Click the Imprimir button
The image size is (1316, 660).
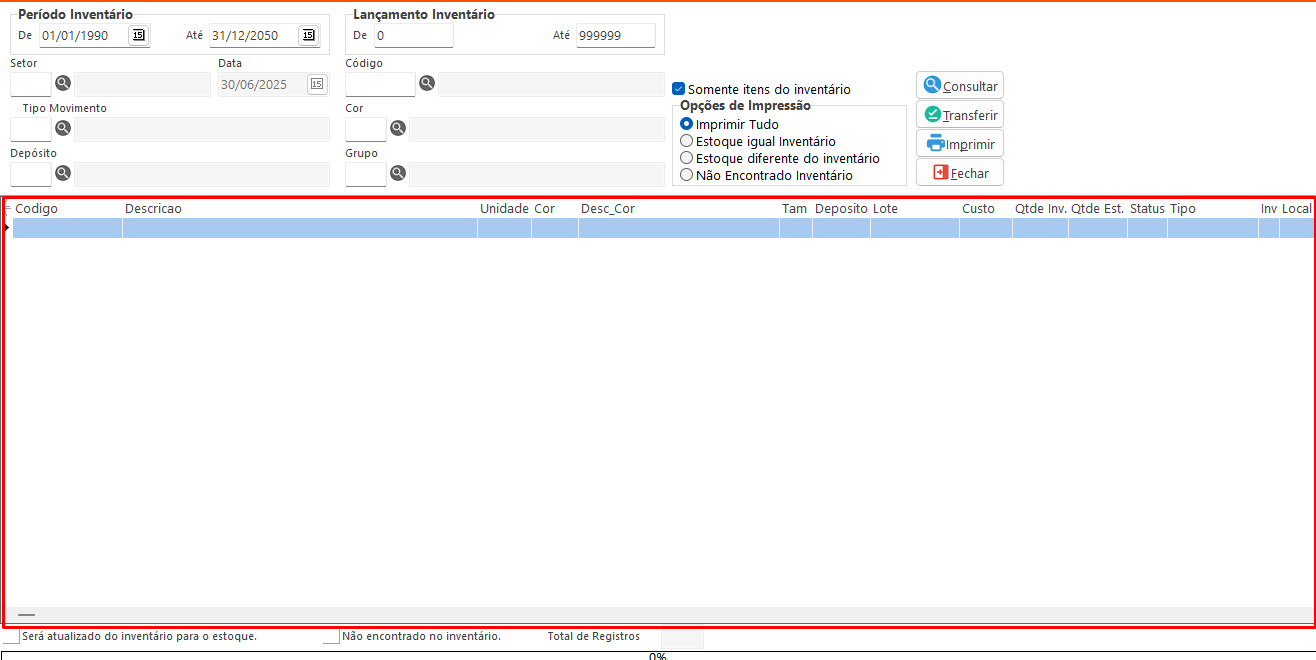click(x=959, y=144)
